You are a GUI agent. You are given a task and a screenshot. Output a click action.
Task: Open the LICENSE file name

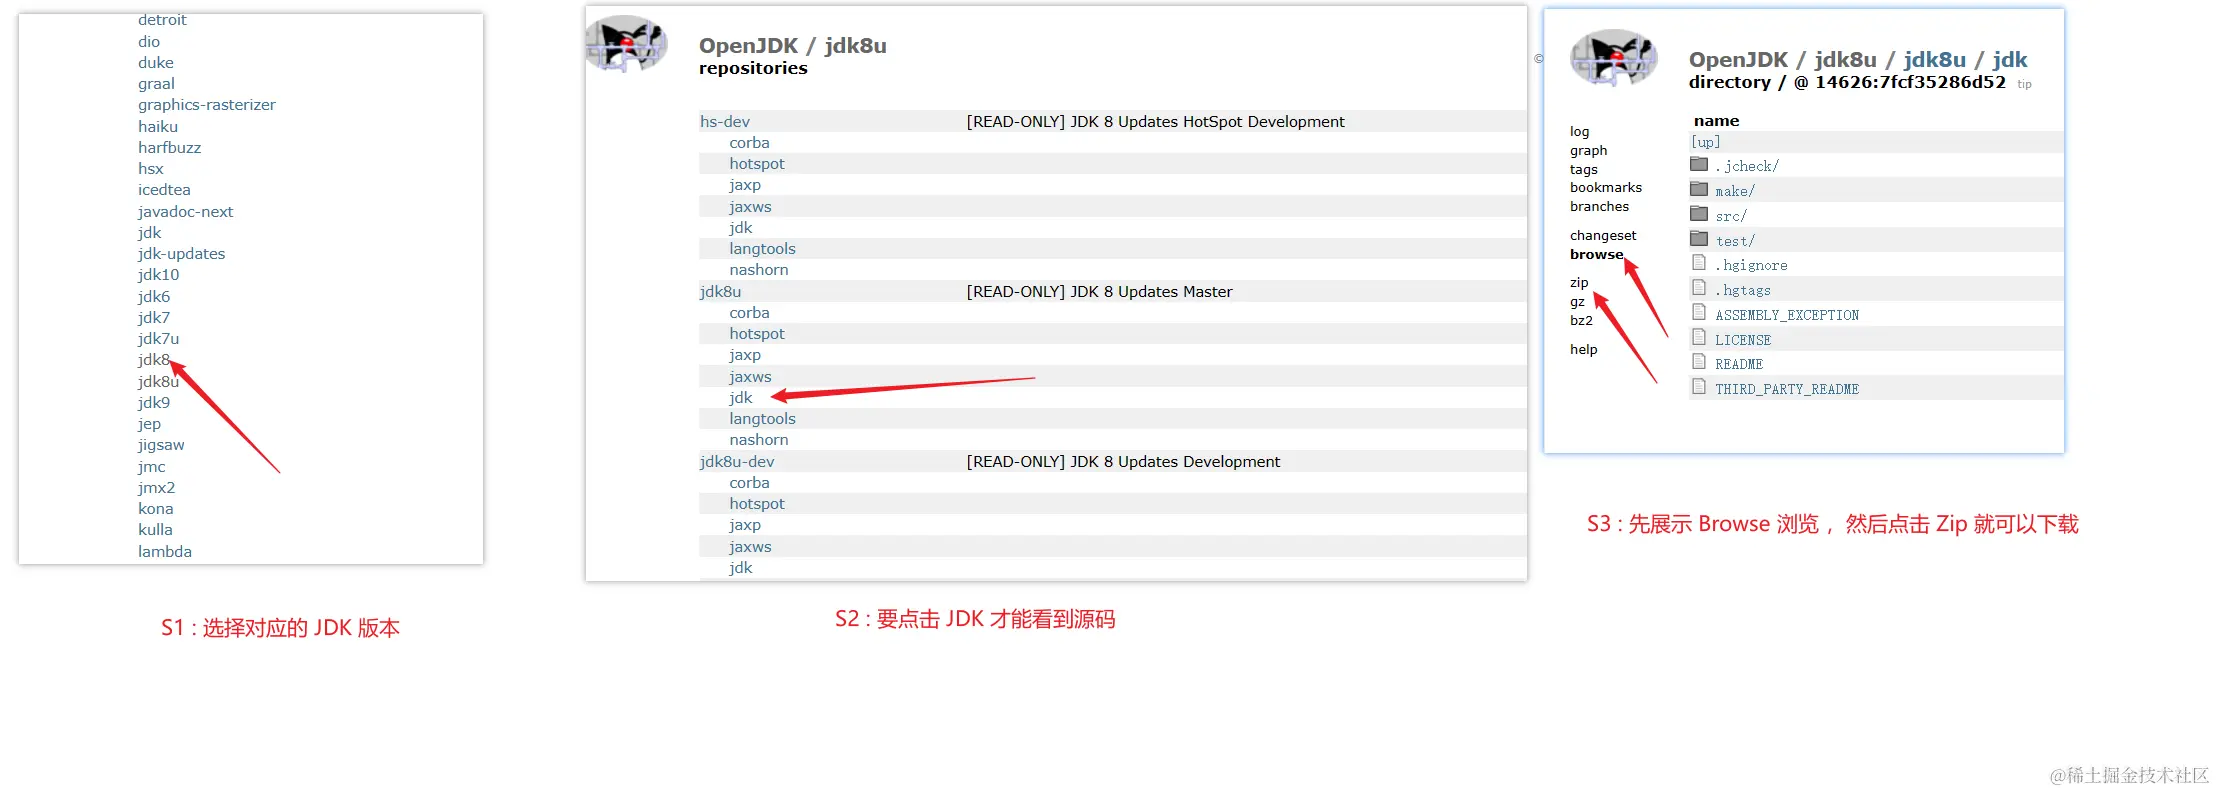point(1743,340)
